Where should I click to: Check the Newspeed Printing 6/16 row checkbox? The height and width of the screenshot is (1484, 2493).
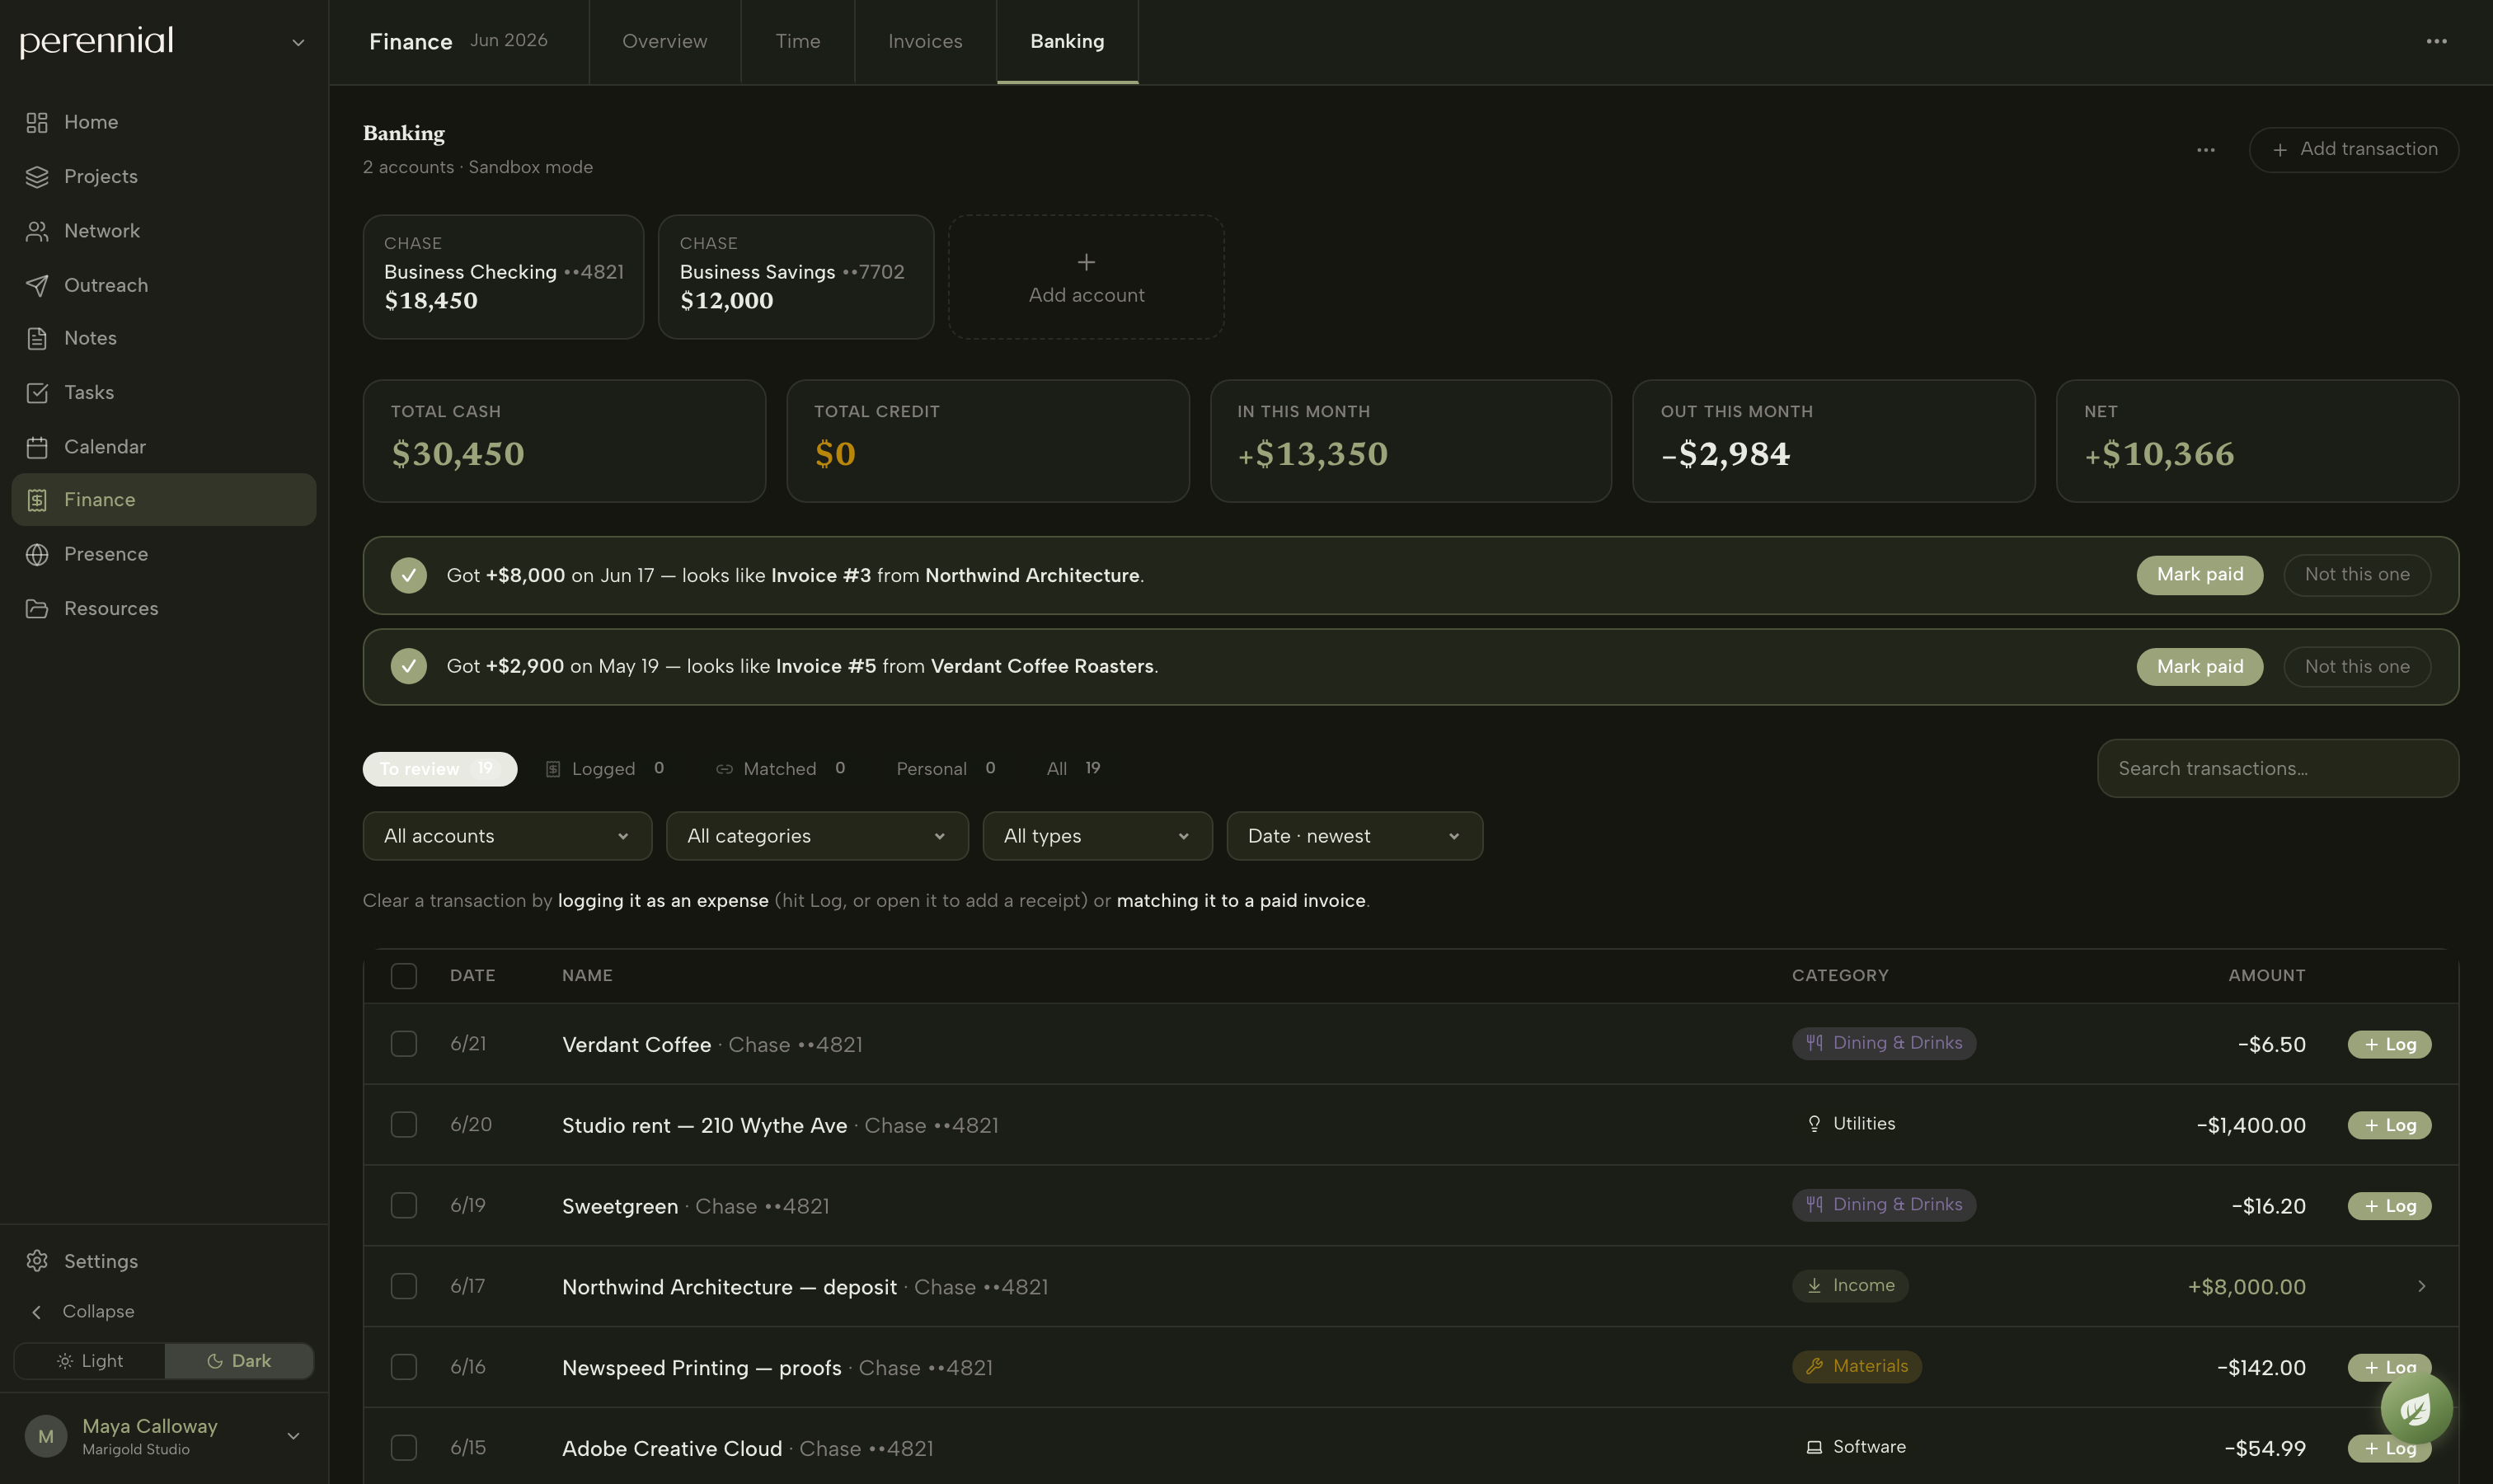tap(403, 1367)
